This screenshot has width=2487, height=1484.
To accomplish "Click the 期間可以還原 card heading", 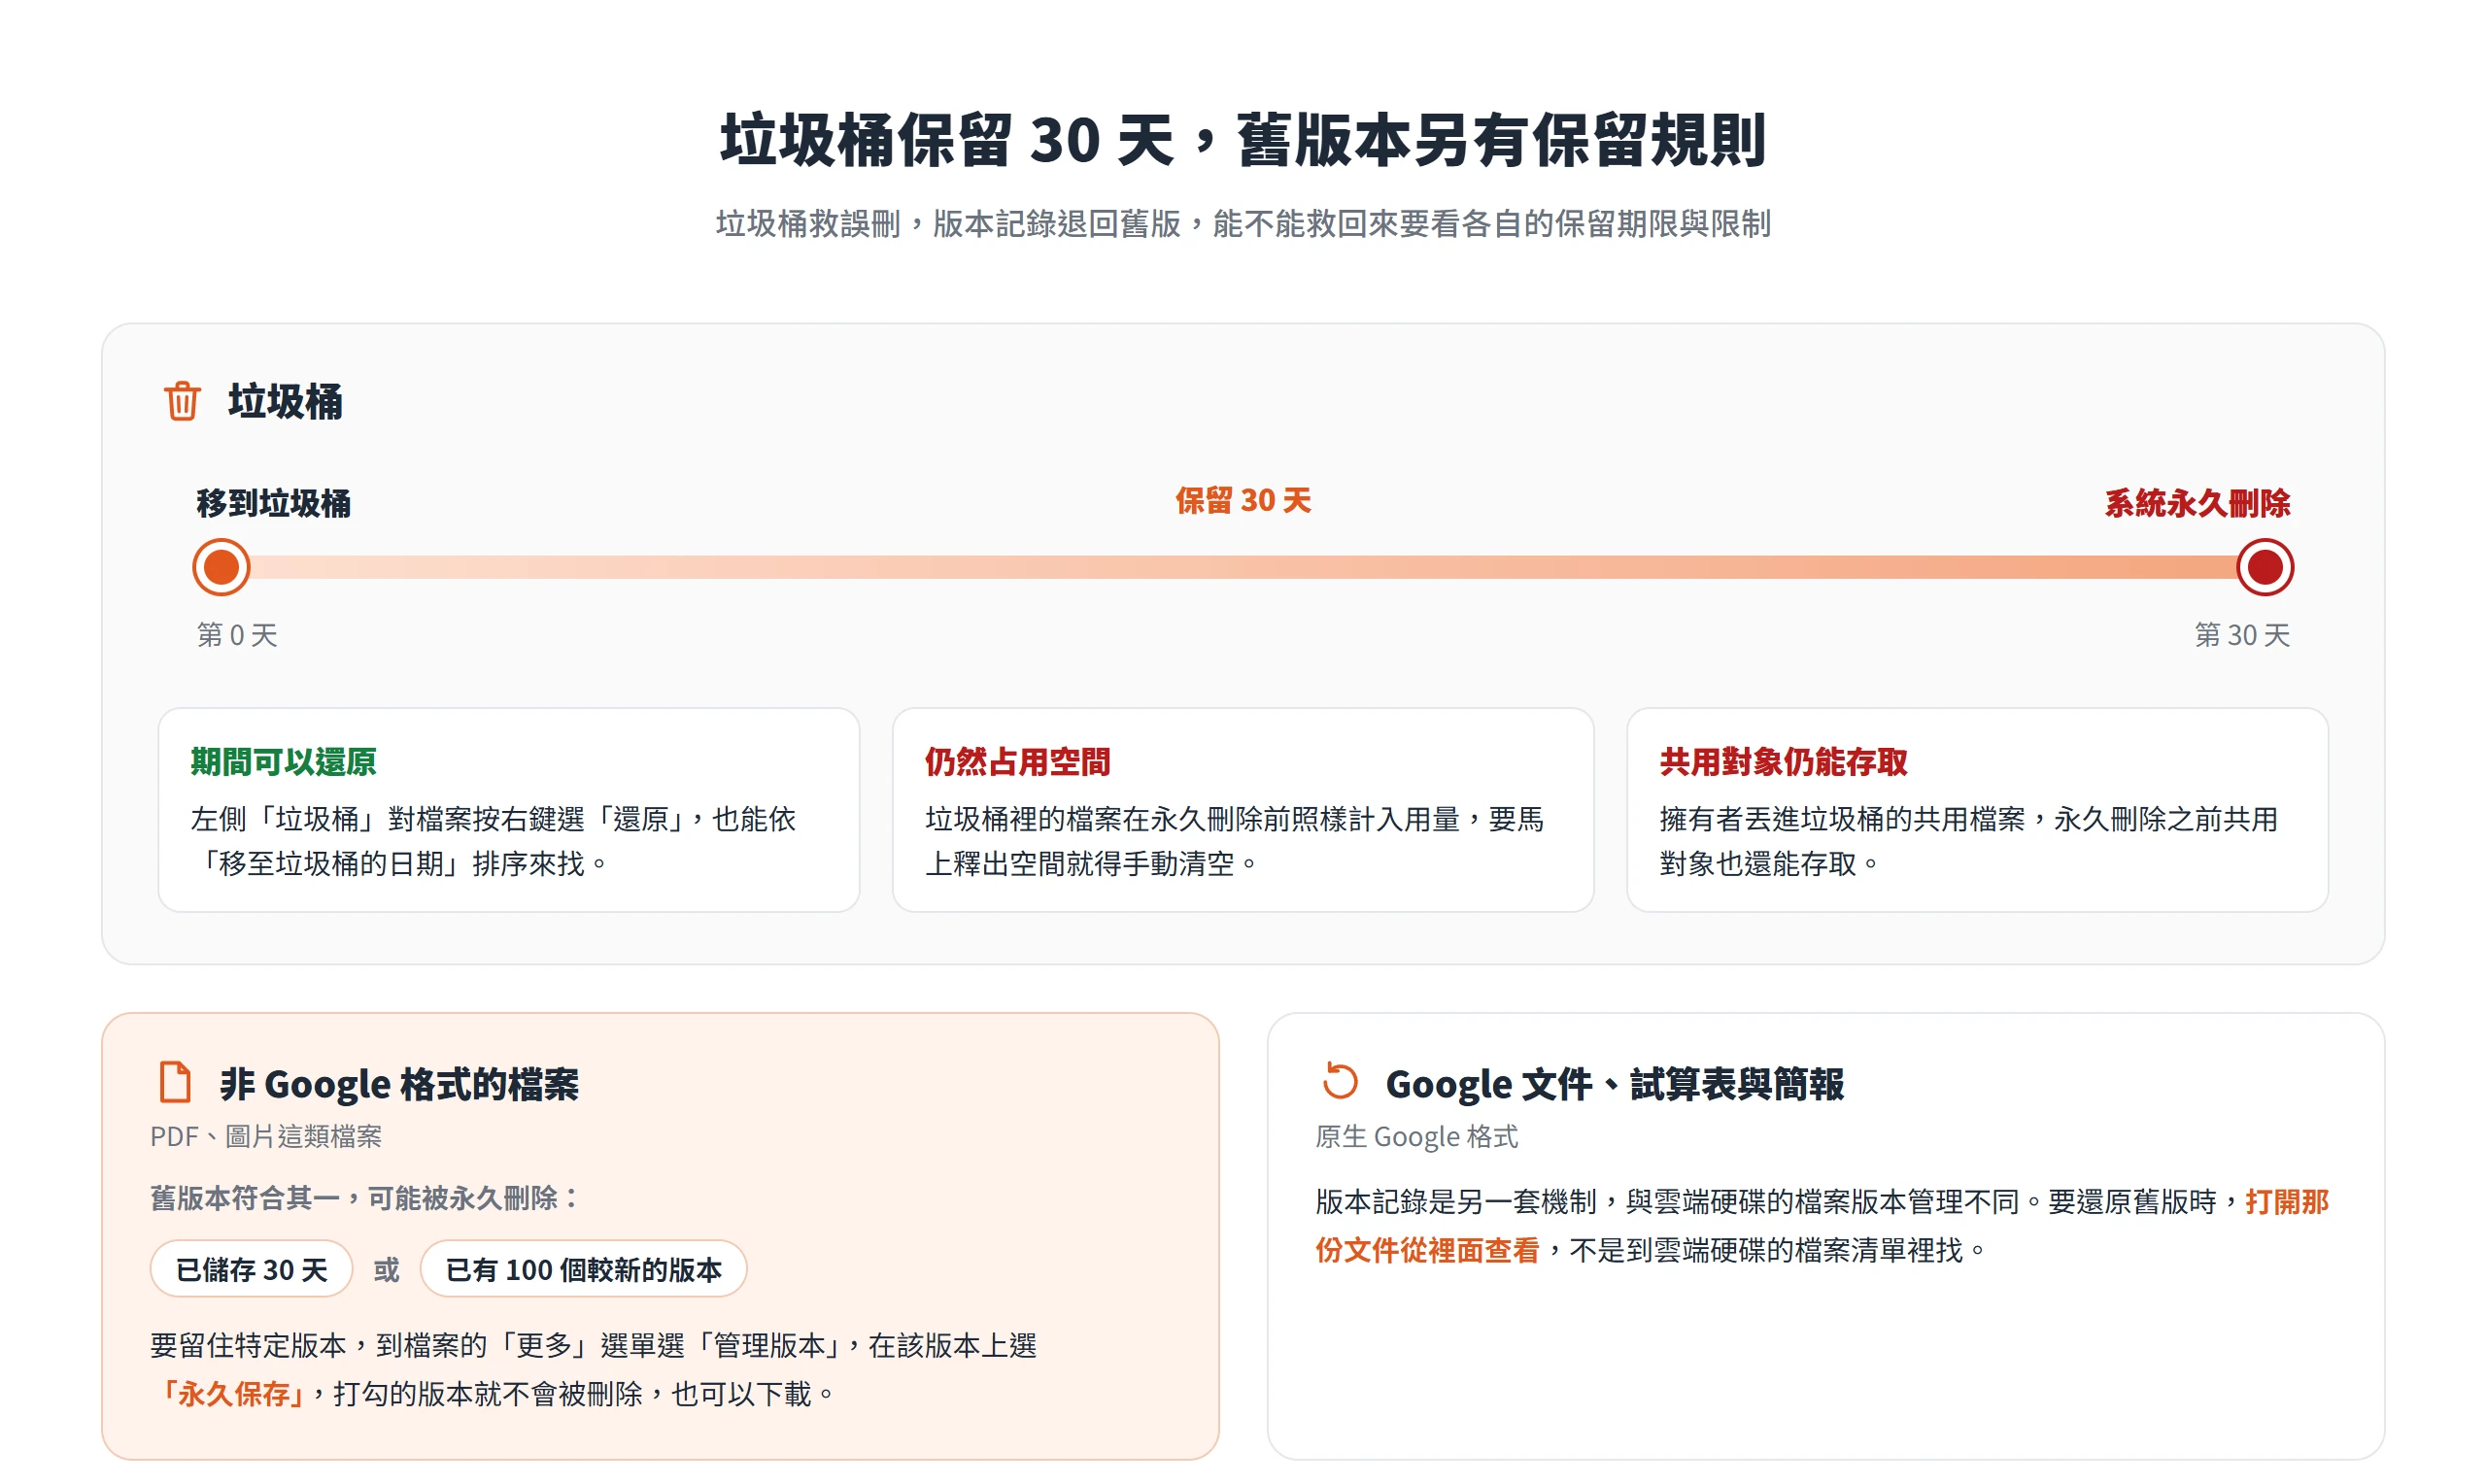I will [x=283, y=761].
